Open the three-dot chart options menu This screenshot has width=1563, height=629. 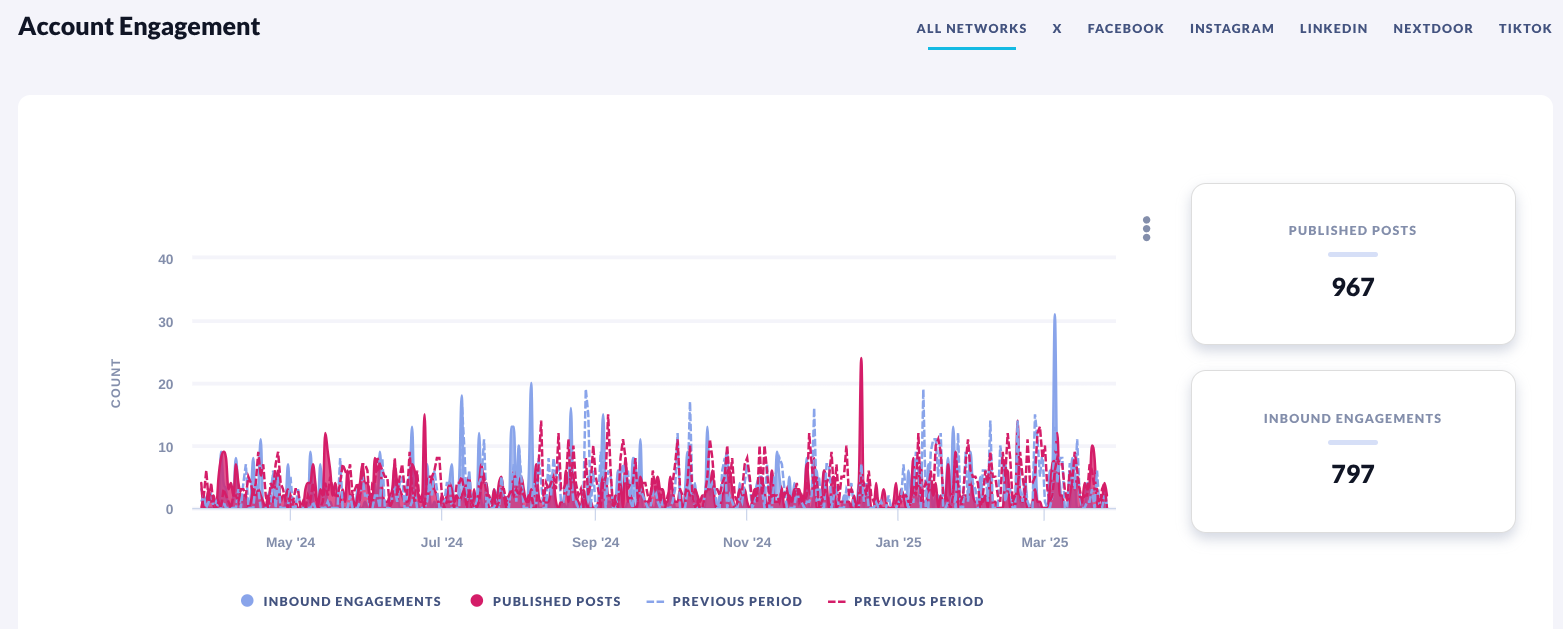tap(1146, 229)
